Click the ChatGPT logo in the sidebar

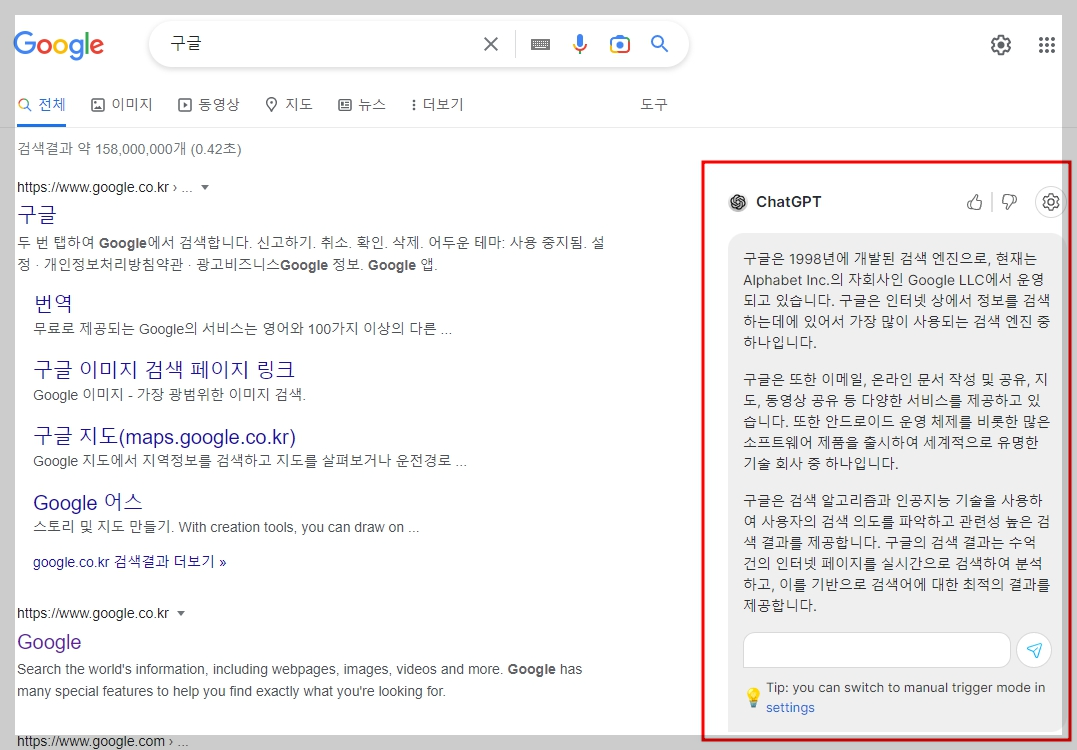click(x=738, y=202)
